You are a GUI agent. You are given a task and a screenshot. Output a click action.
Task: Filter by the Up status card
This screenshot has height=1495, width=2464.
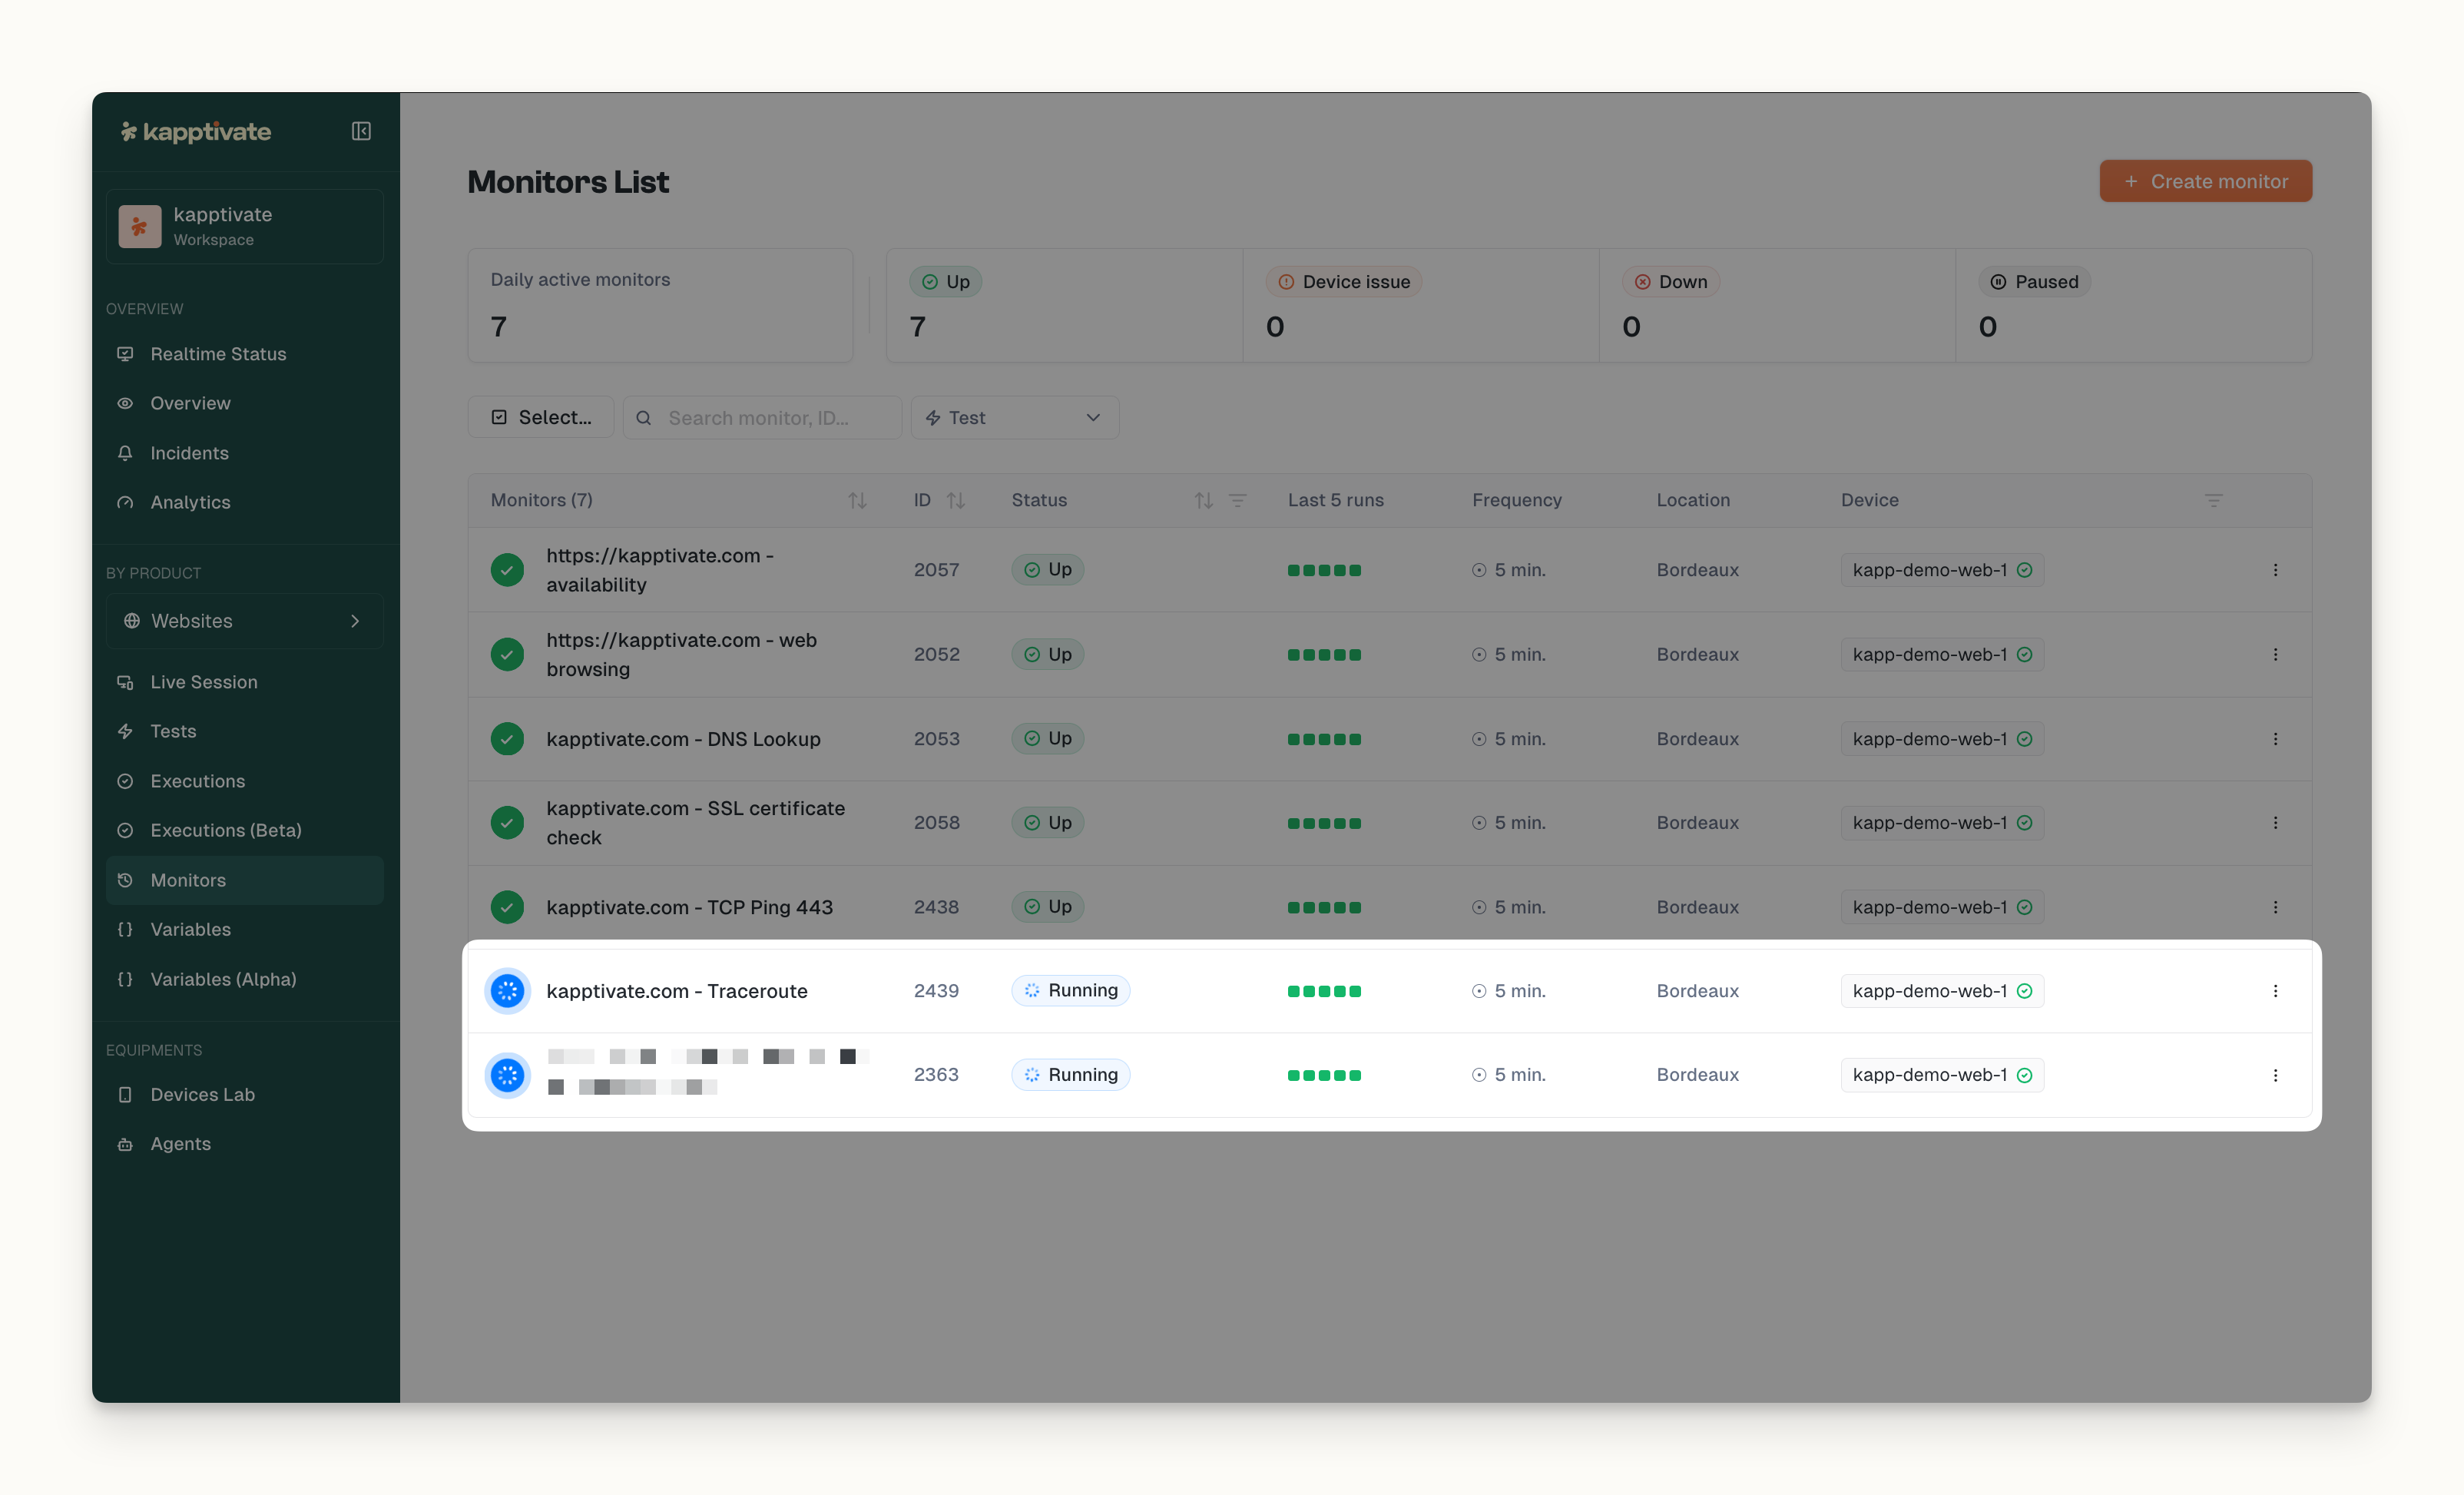click(1064, 305)
